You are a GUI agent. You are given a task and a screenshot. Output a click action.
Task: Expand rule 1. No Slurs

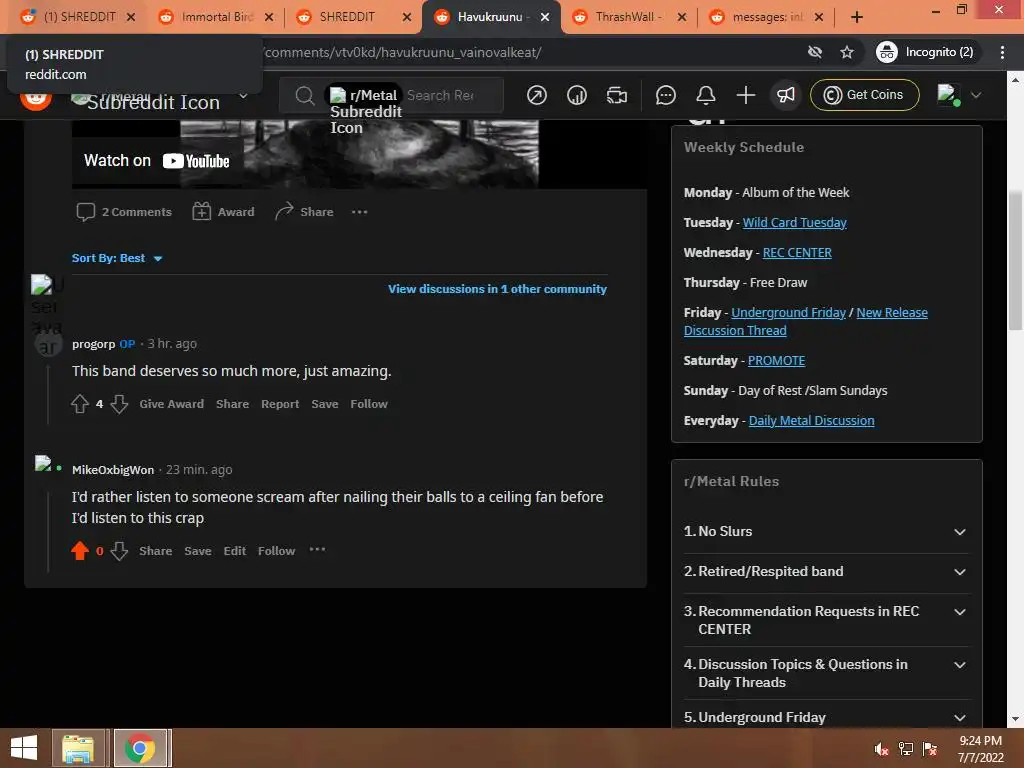point(826,532)
